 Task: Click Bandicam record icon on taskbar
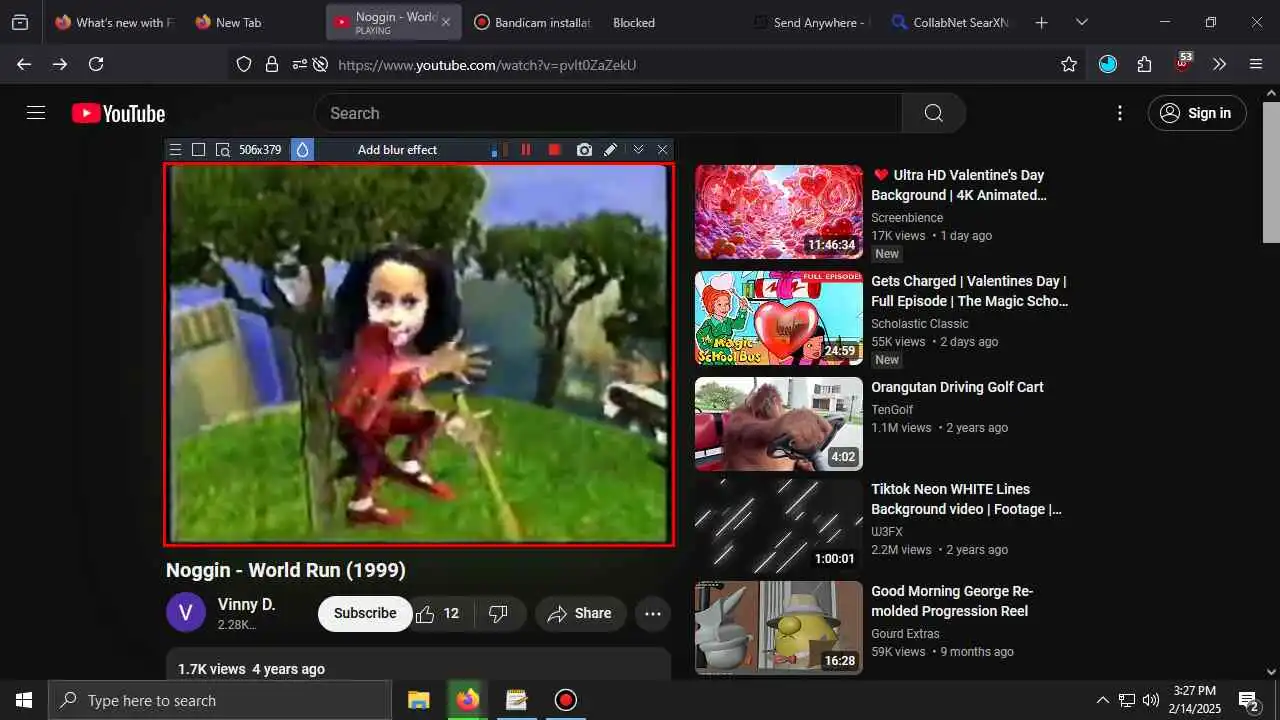tap(566, 700)
